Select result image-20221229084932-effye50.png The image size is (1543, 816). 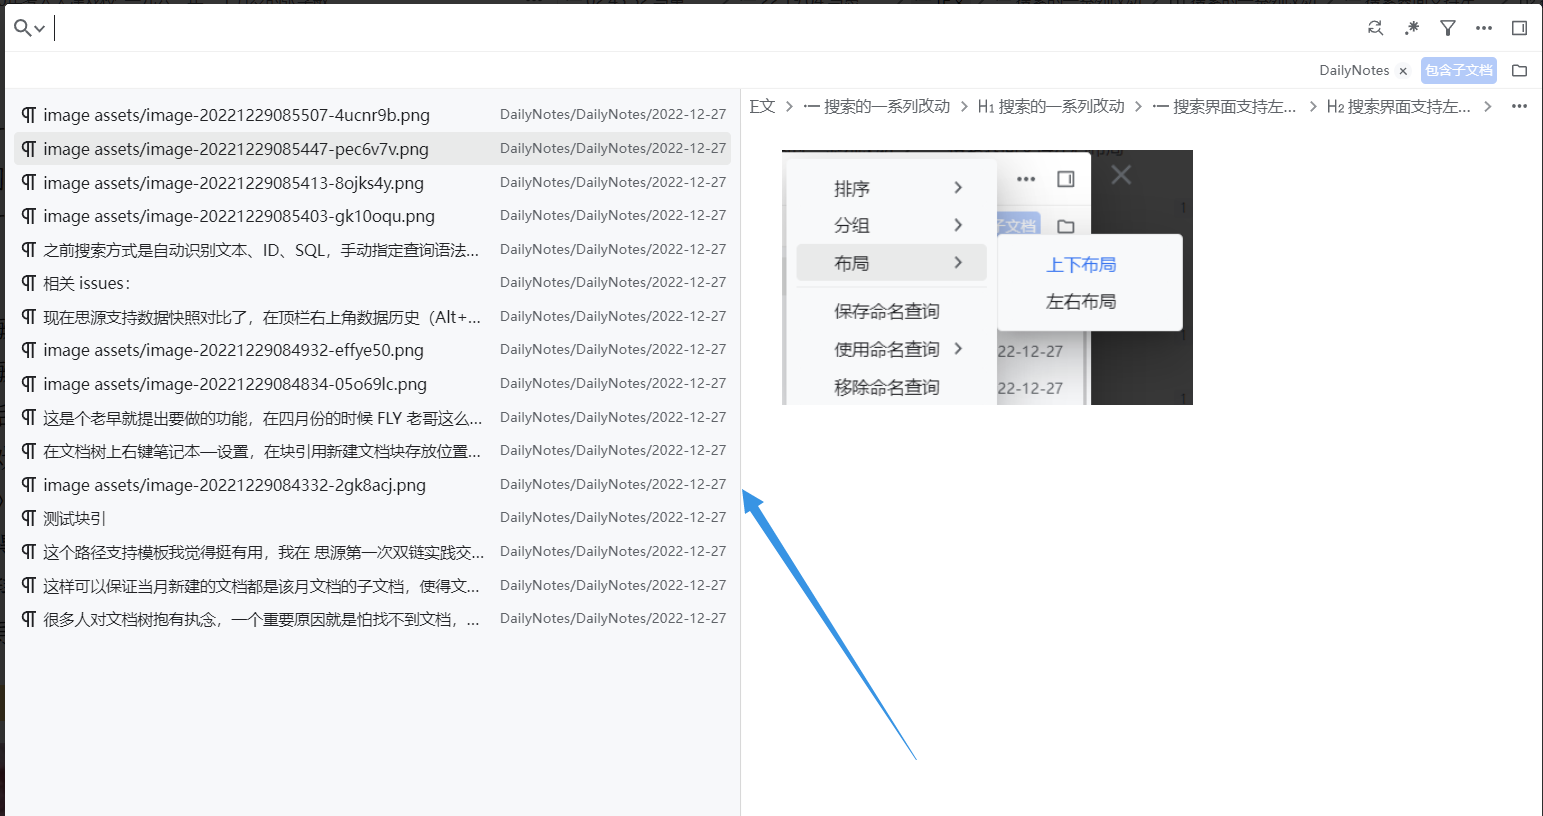[x=372, y=350]
